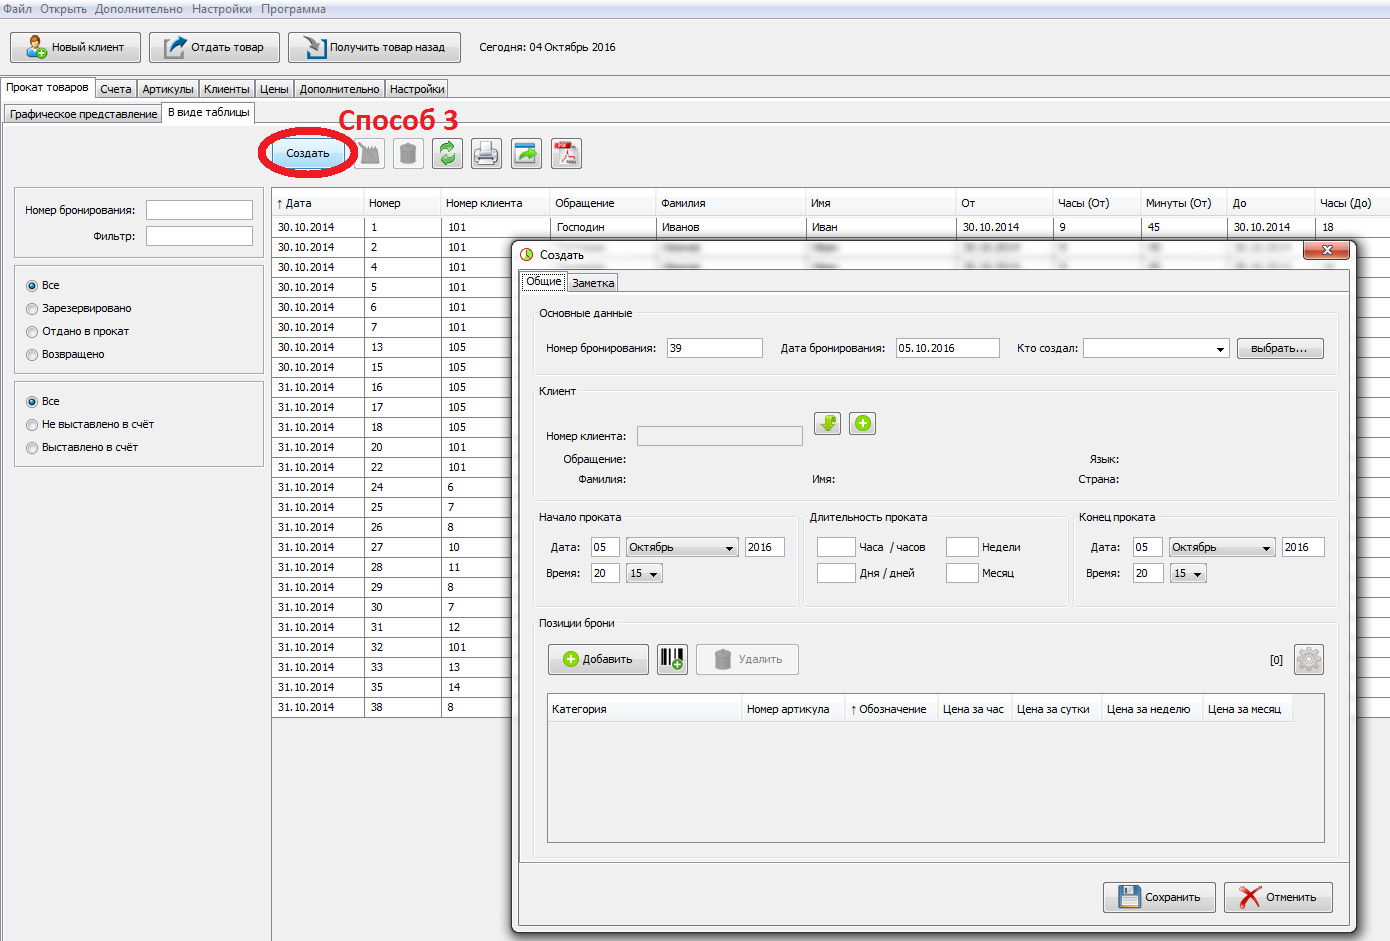Click the Добавить button
Image resolution: width=1390 pixels, height=941 pixels.
[598, 659]
